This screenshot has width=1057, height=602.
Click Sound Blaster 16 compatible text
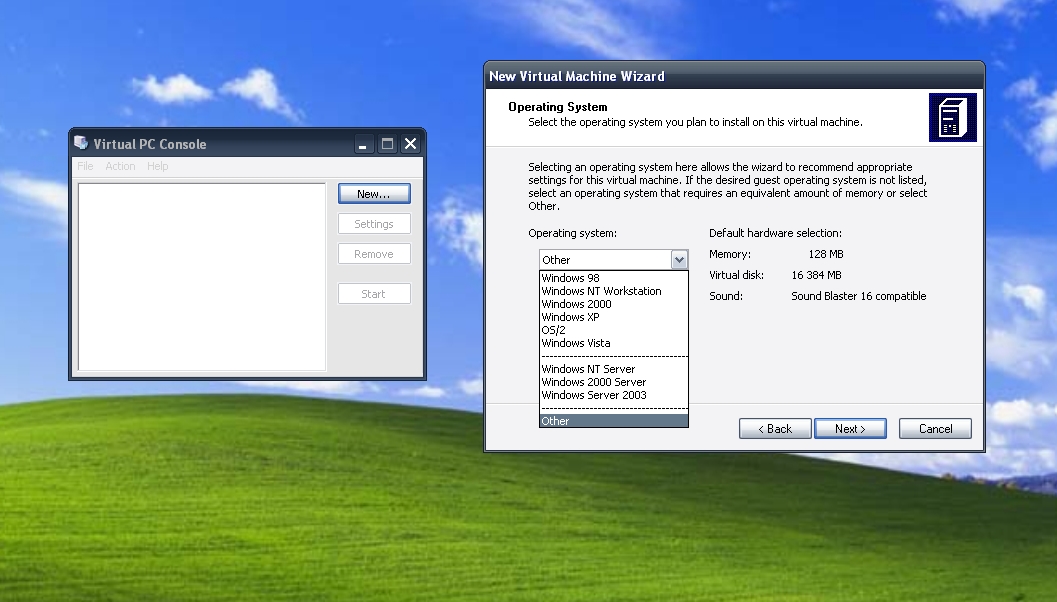859,296
